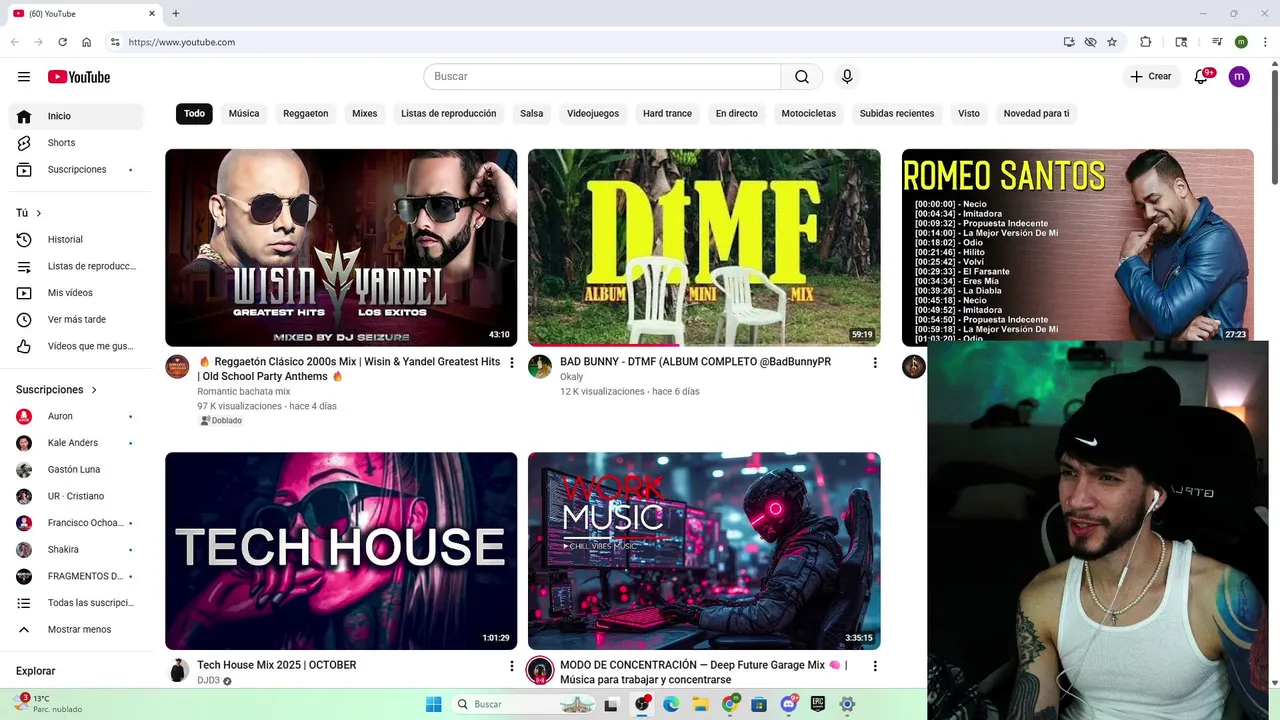Open options for the Wisin & Yandel video

(512, 363)
